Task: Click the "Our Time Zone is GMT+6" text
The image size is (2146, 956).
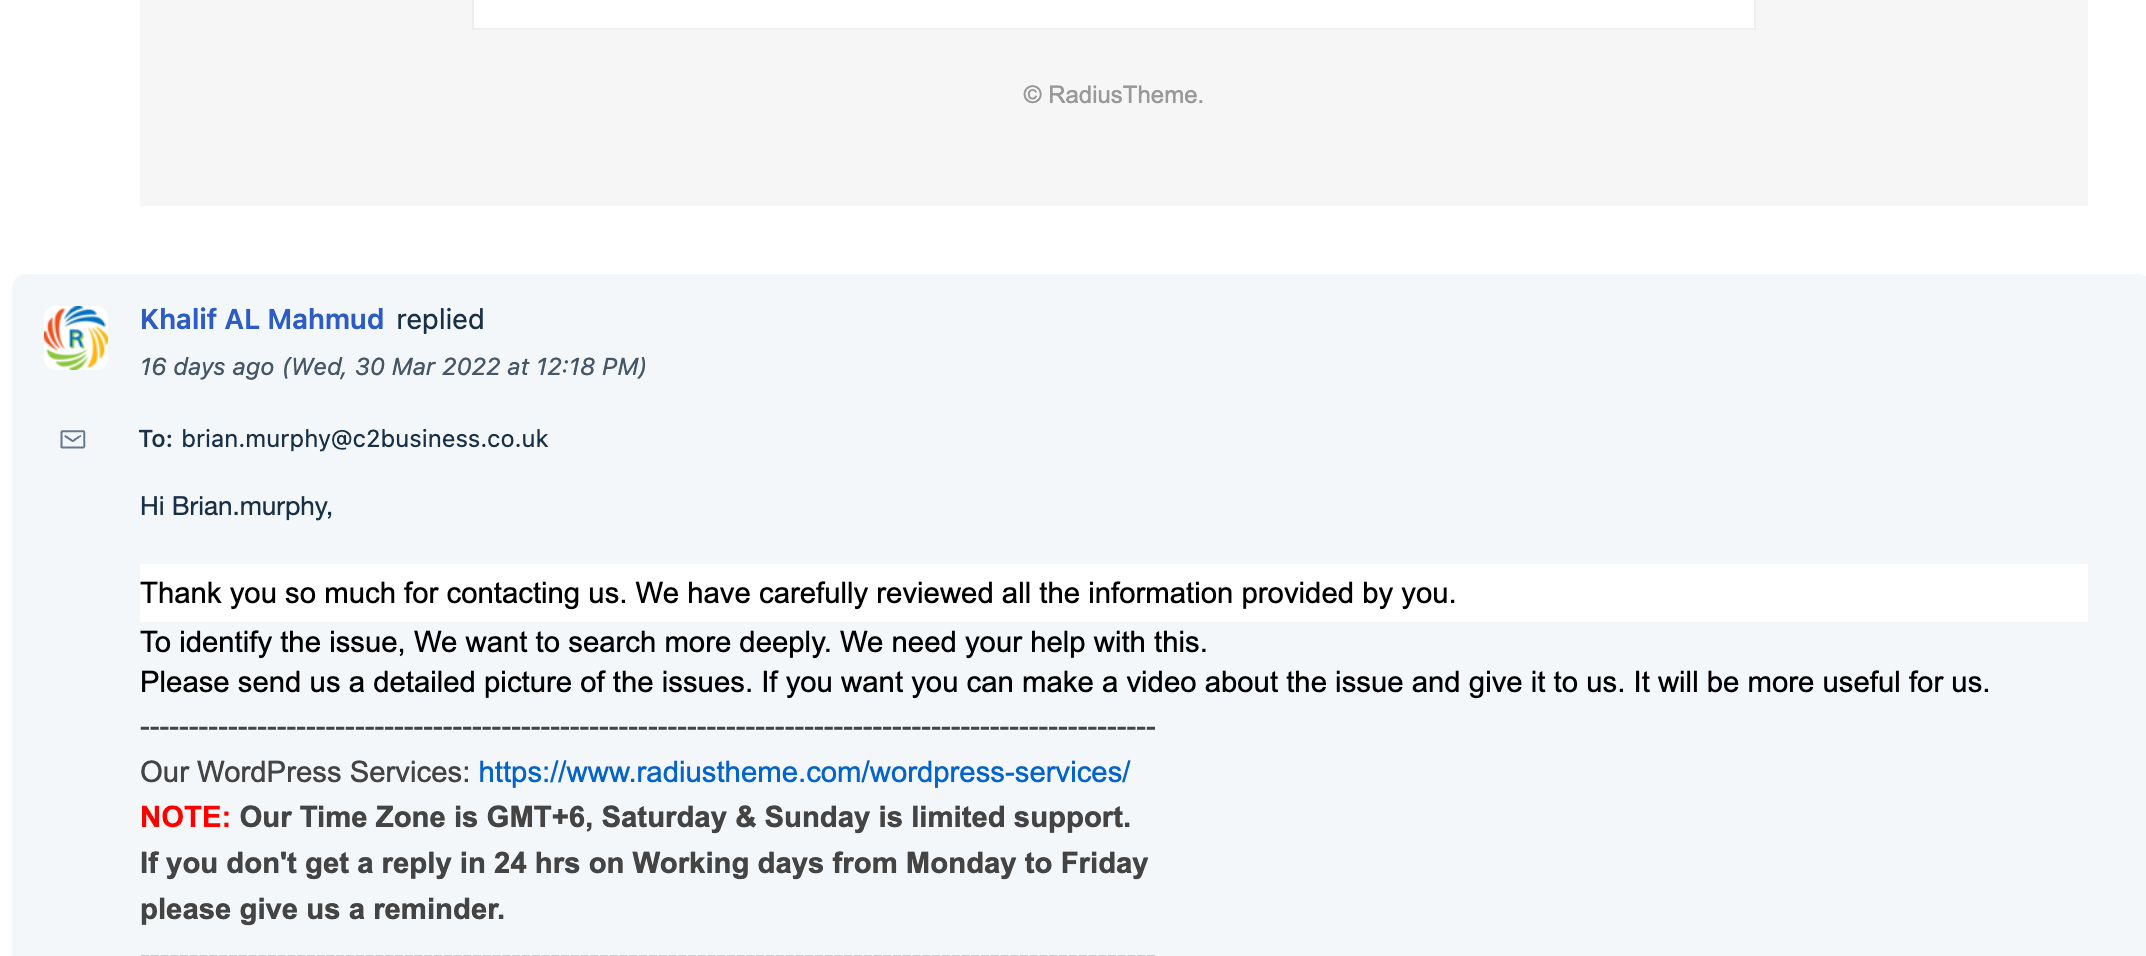Action: click(685, 817)
